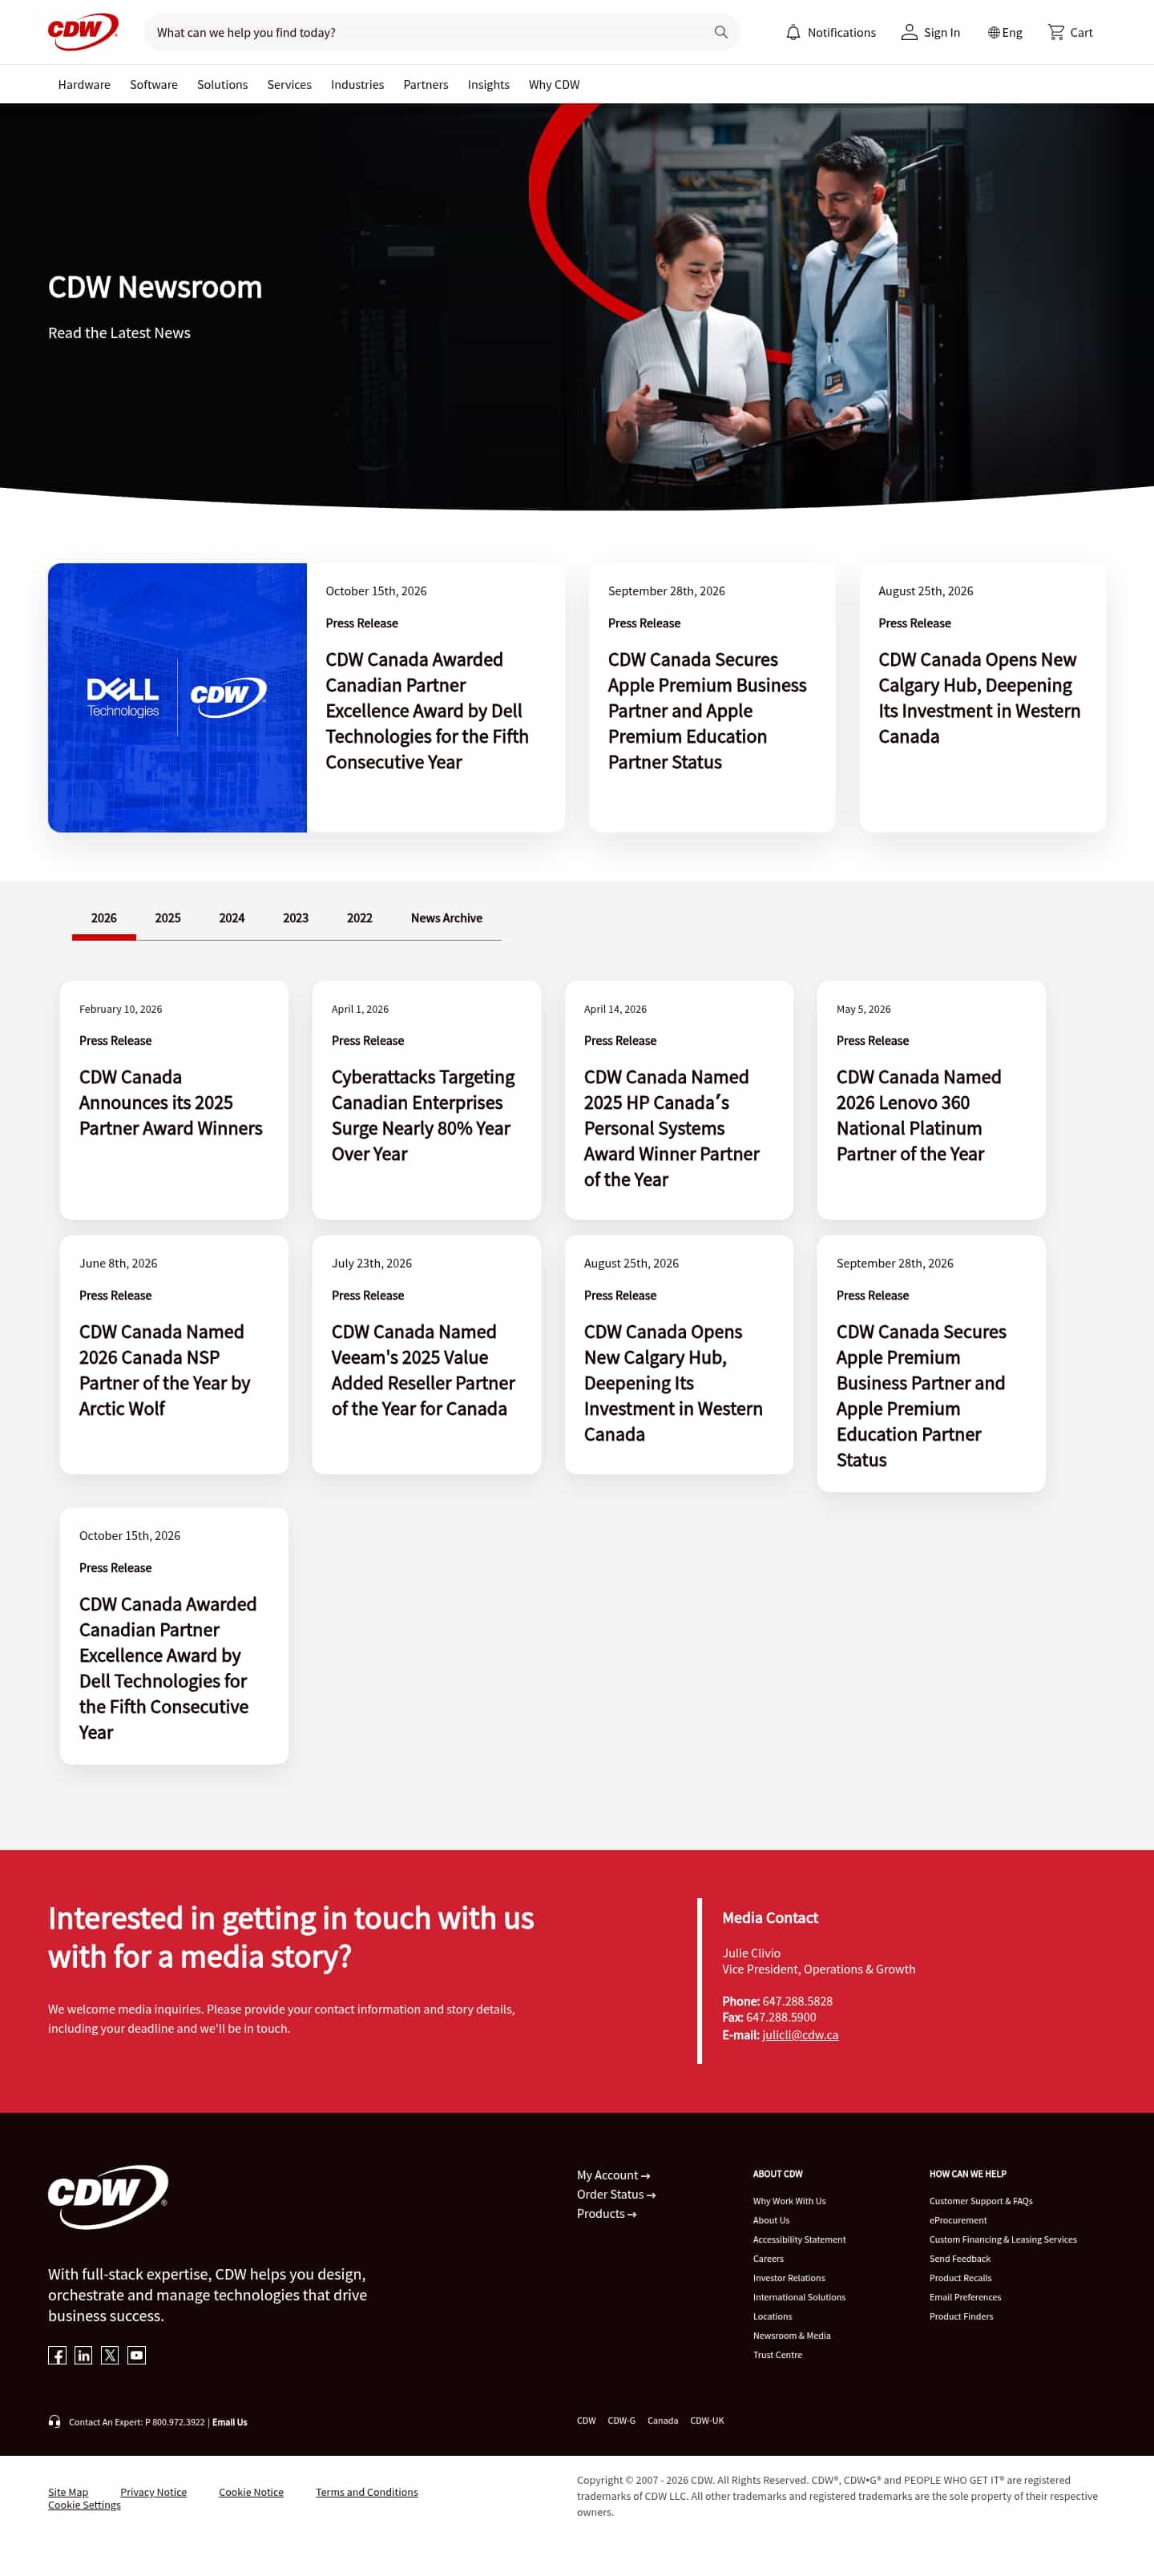The image size is (1154, 2576).
Task: Select the 2022 news tab
Action: pos(360,918)
